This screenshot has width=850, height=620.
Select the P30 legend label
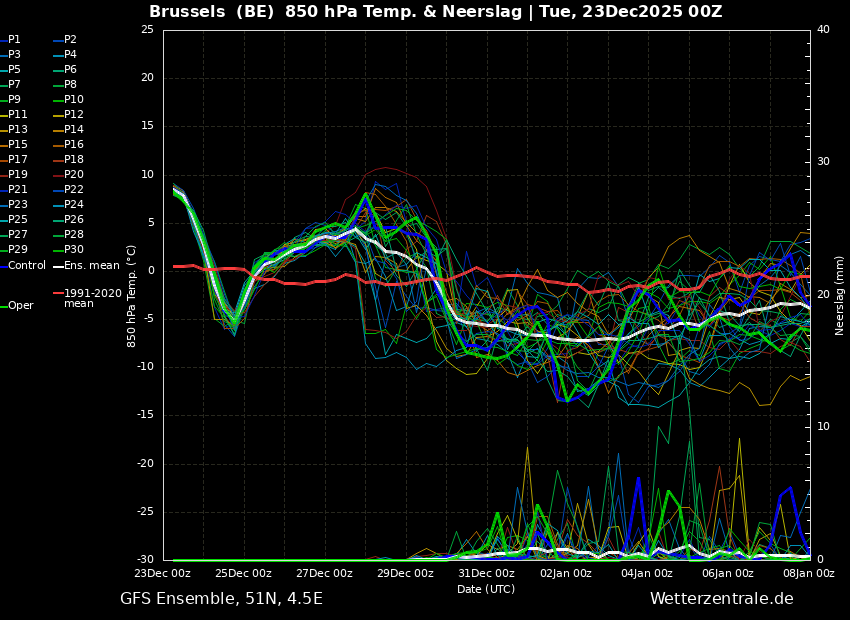(74, 250)
